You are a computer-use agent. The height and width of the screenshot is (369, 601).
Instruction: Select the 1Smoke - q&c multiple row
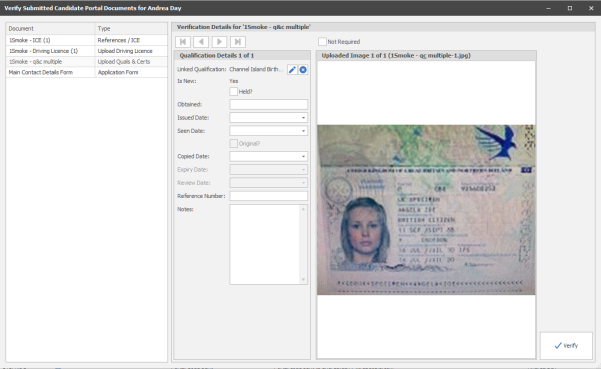(x=87, y=62)
